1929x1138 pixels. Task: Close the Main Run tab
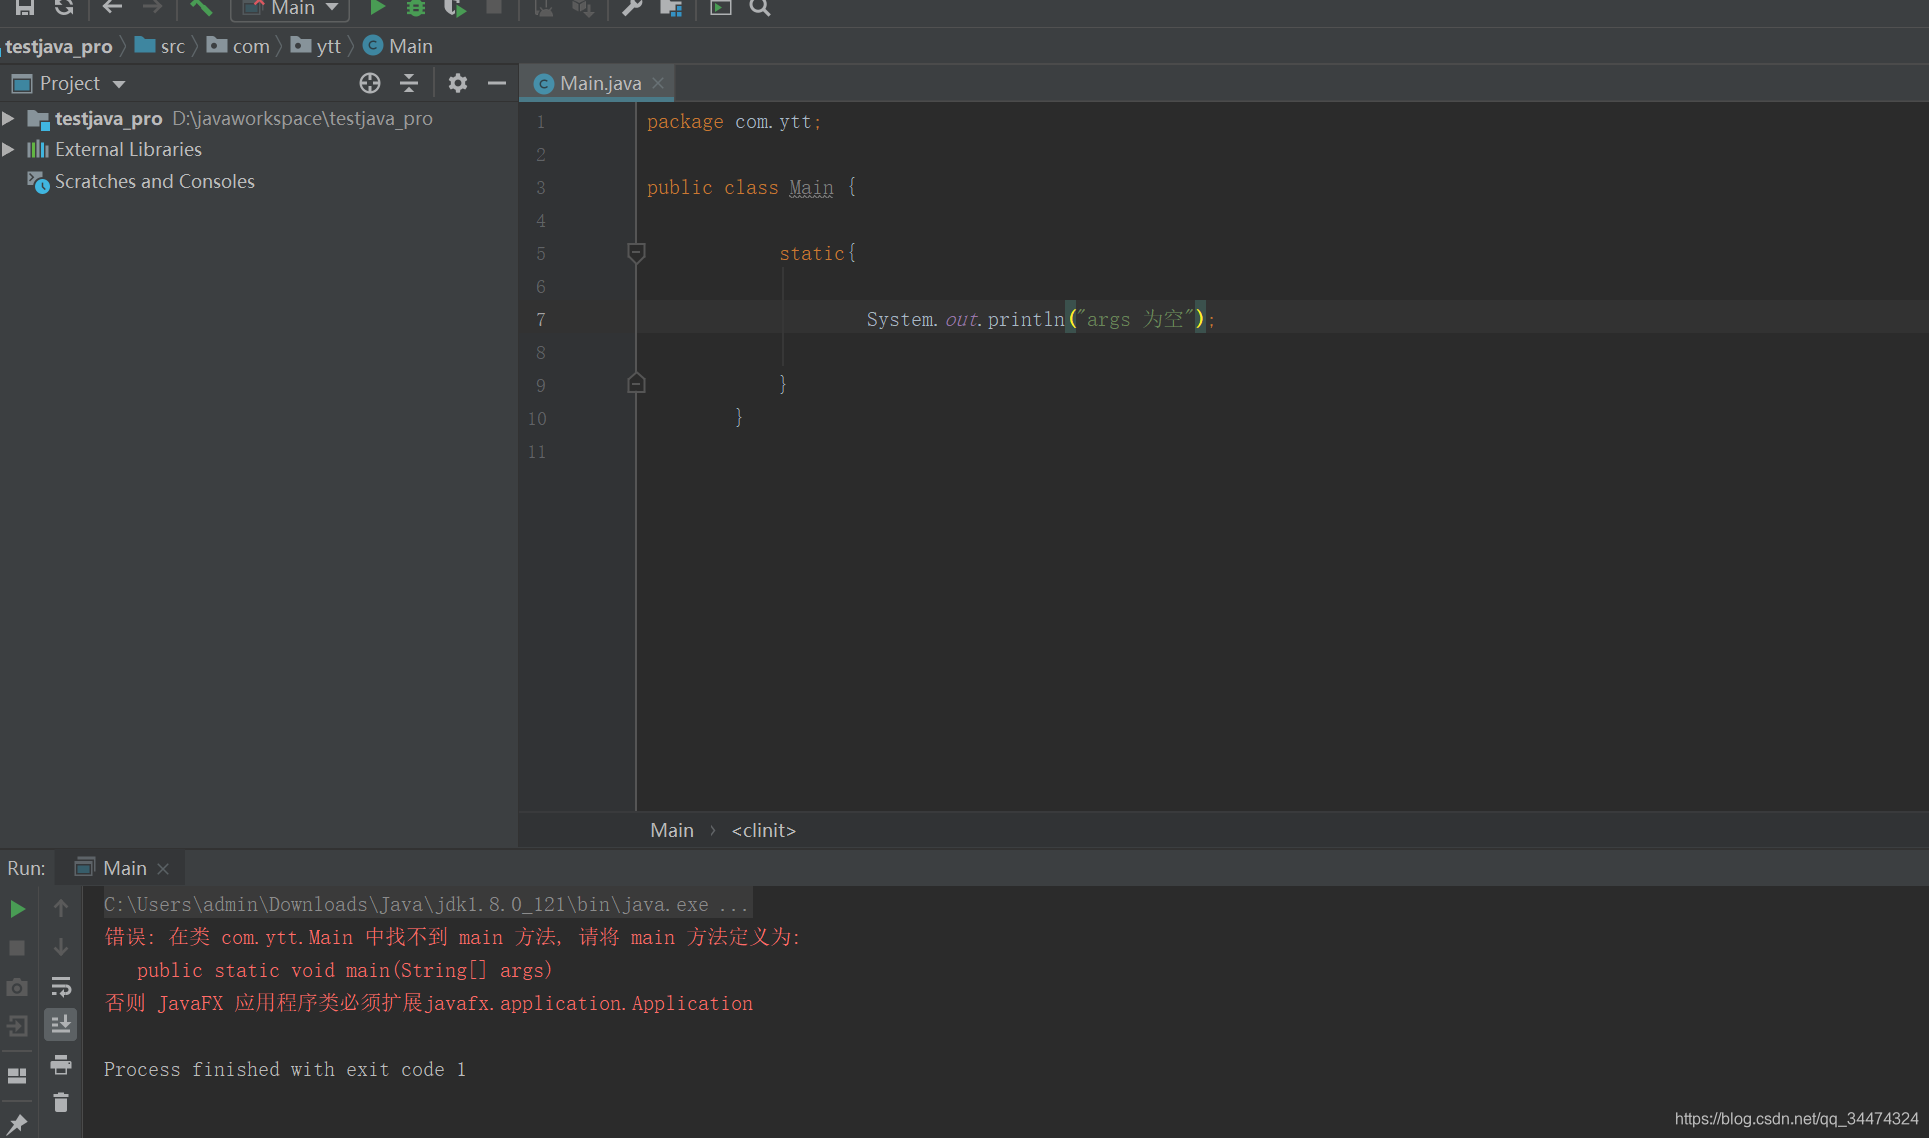click(x=163, y=869)
